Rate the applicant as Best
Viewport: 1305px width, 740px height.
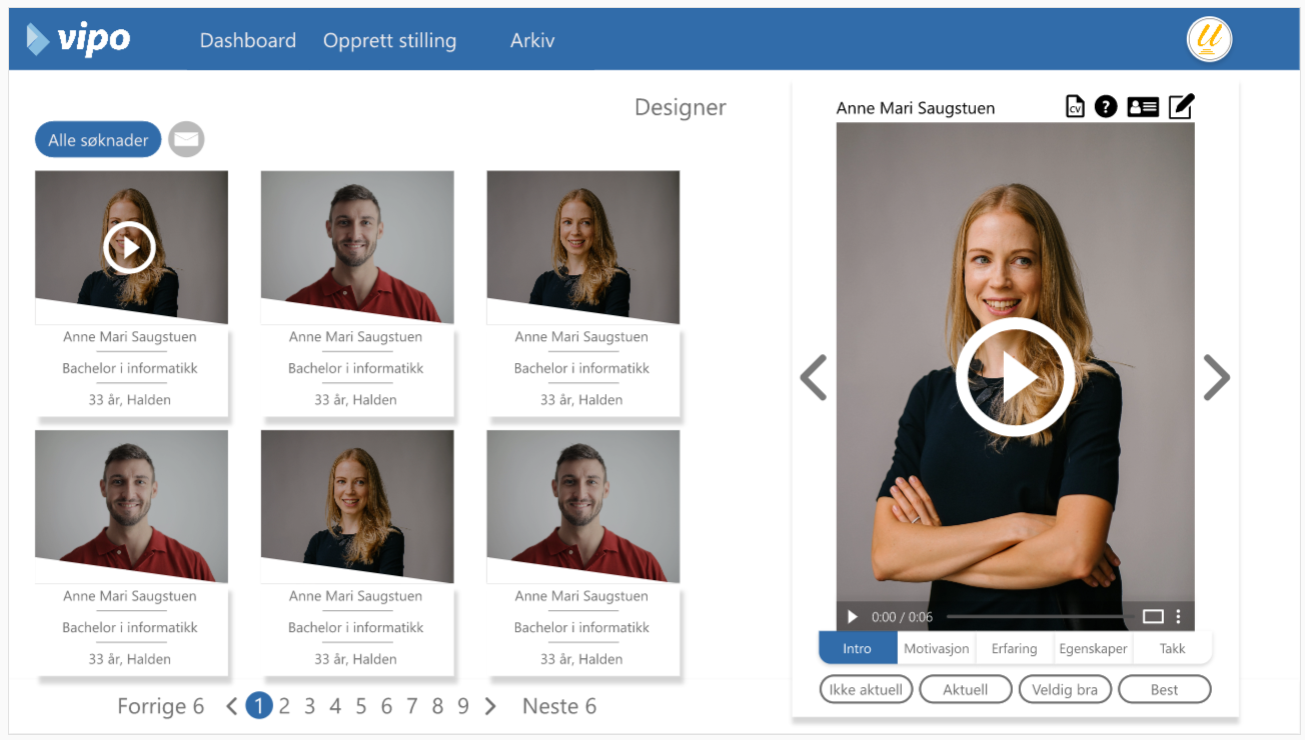pyautogui.click(x=1164, y=690)
